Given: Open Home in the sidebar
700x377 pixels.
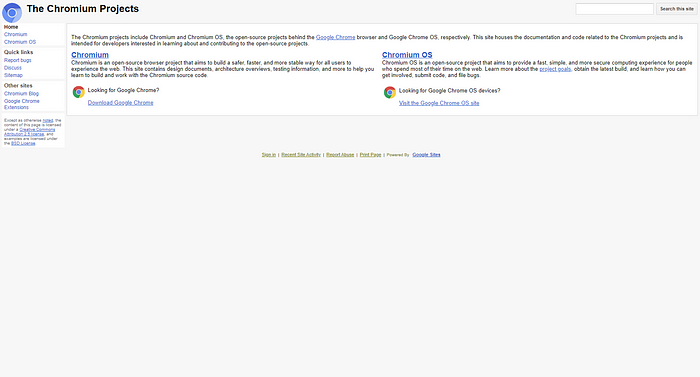Looking at the screenshot, I should coord(11,27).
